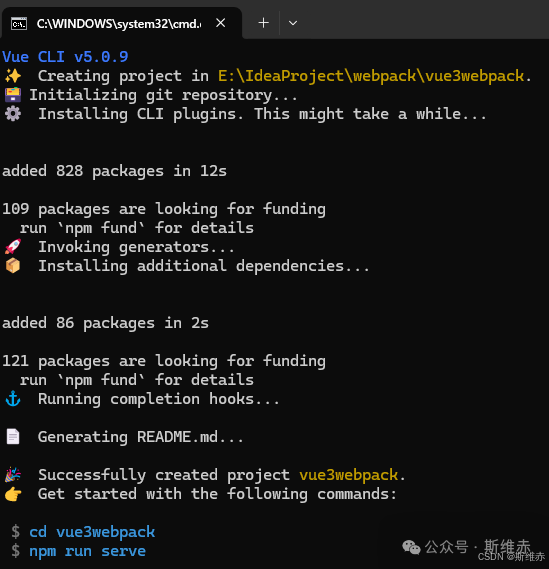Click the gear emoji by Installing CLI plugins

click(x=13, y=114)
